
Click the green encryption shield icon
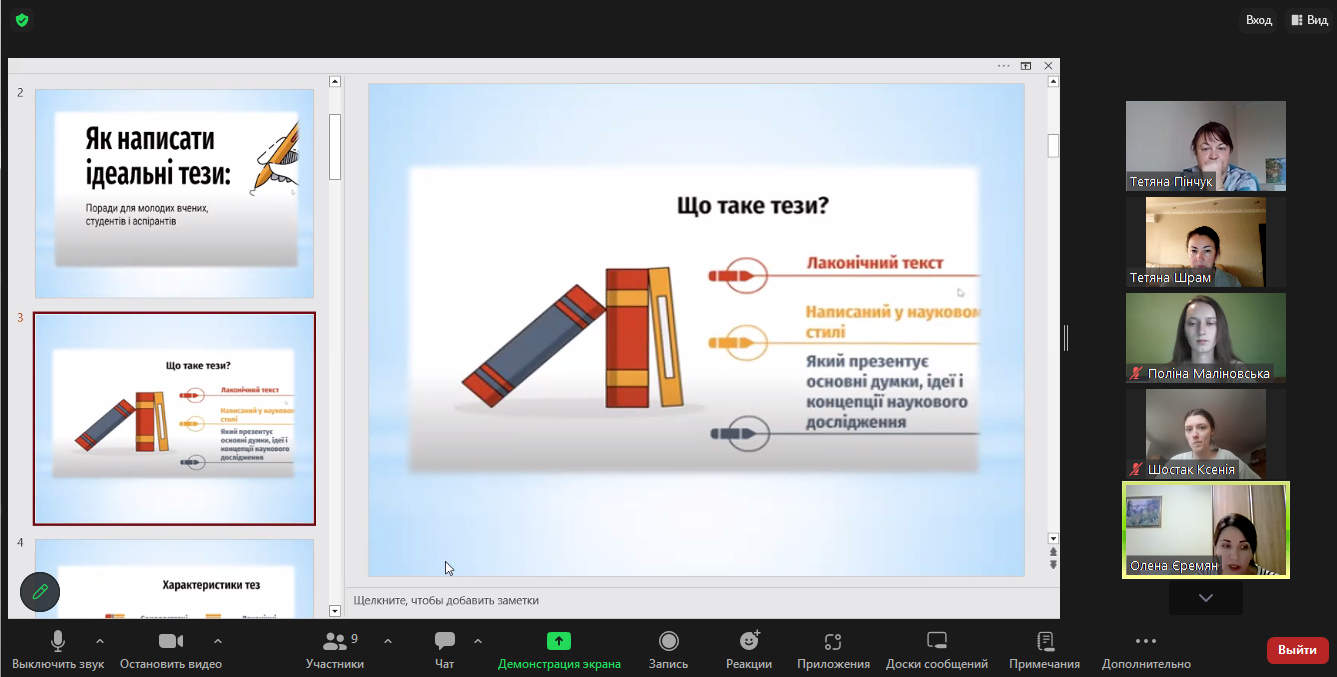pos(21,20)
